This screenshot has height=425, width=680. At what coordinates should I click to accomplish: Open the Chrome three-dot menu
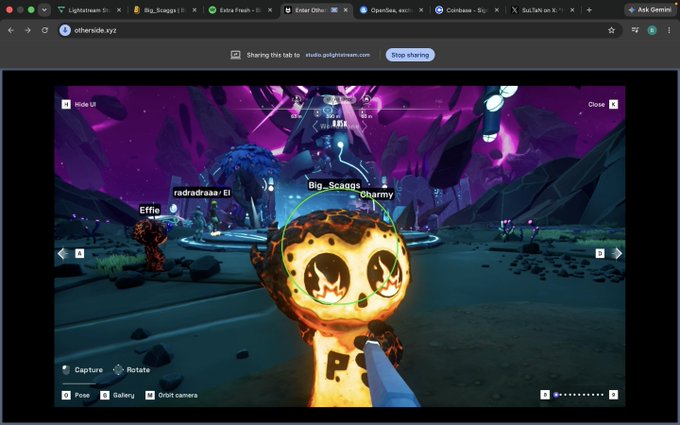(x=669, y=30)
